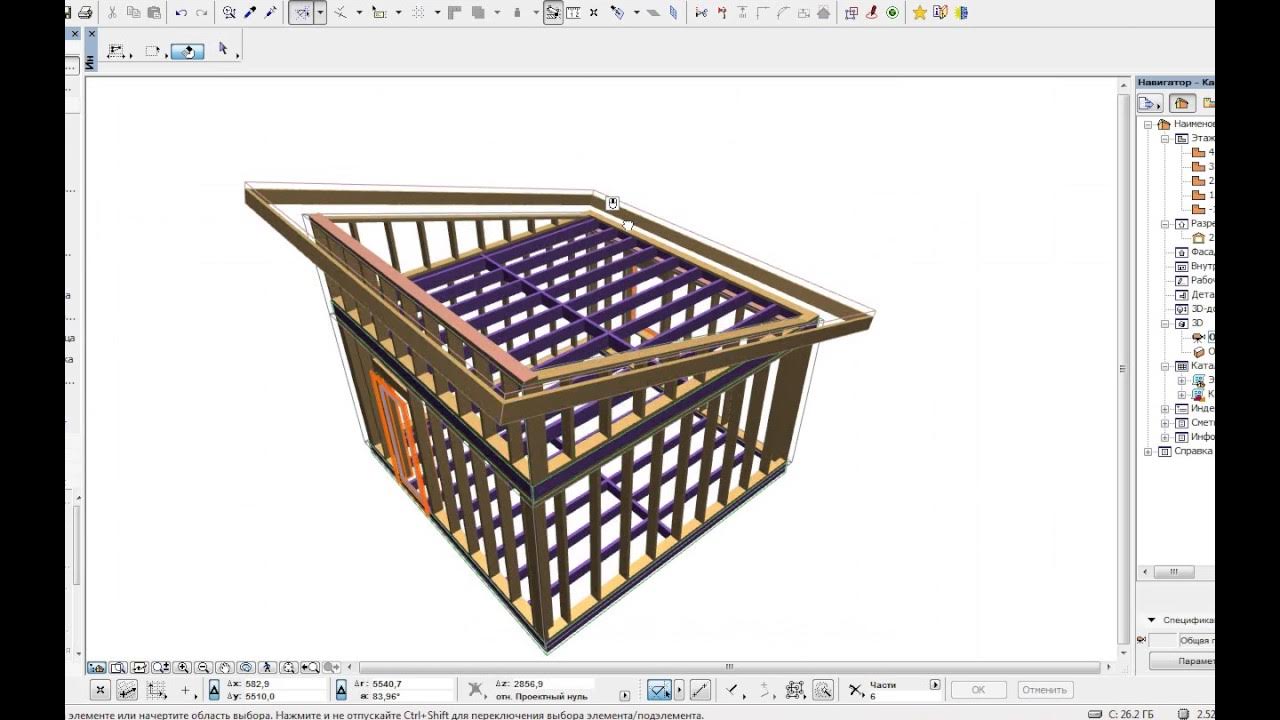1280x720 pixels.
Task: Click the horizontal scrollbar under 3D view
Action: (x=729, y=667)
